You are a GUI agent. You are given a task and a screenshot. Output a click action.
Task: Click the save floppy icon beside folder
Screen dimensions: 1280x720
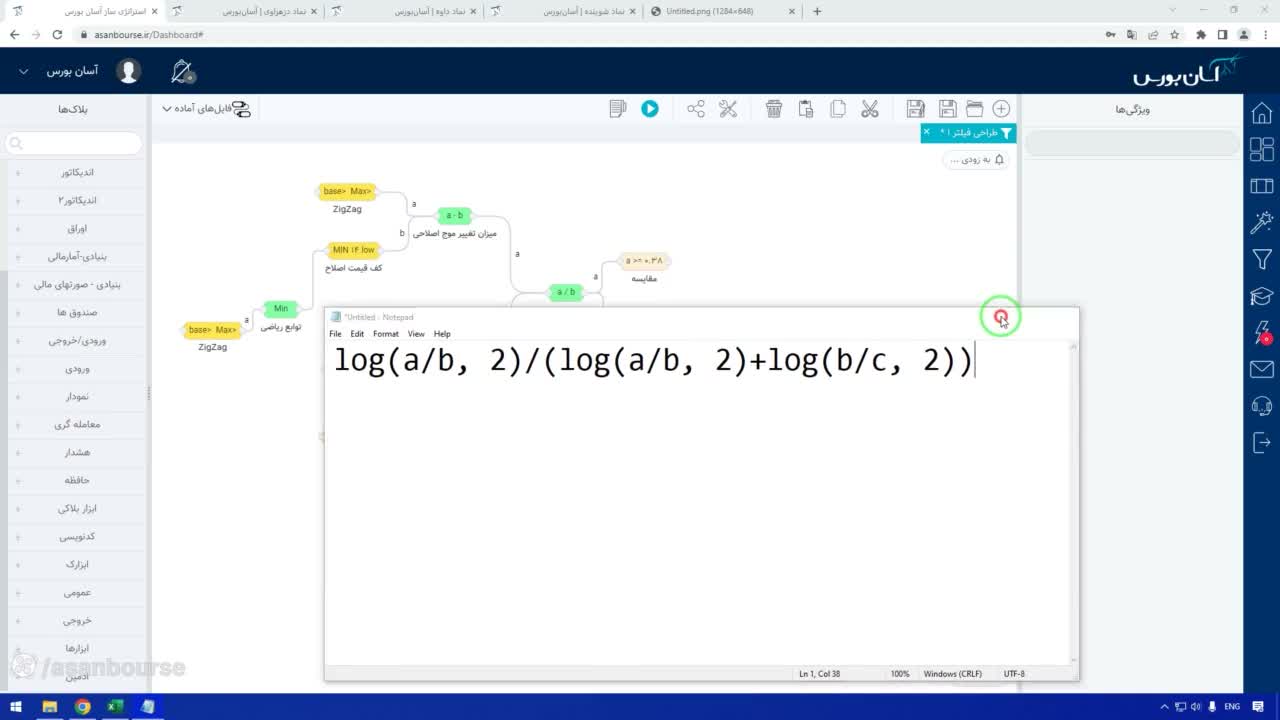click(x=947, y=109)
